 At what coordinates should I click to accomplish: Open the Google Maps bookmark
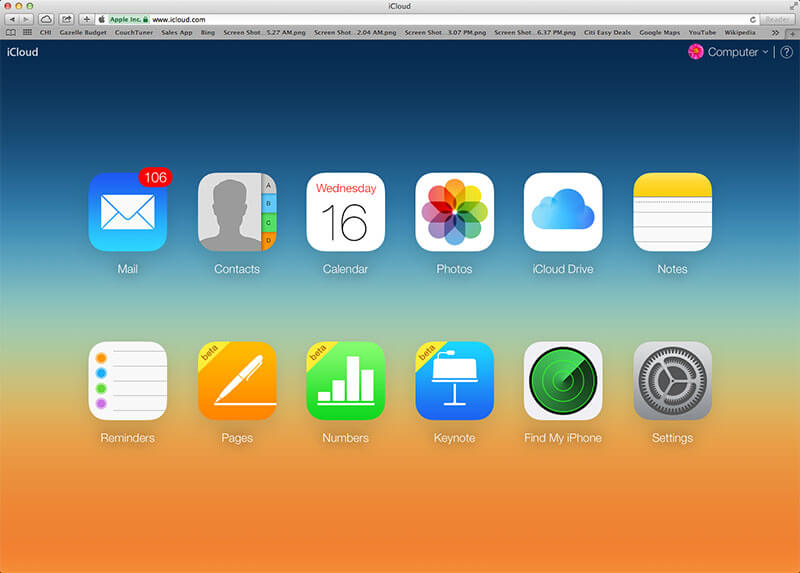(660, 32)
